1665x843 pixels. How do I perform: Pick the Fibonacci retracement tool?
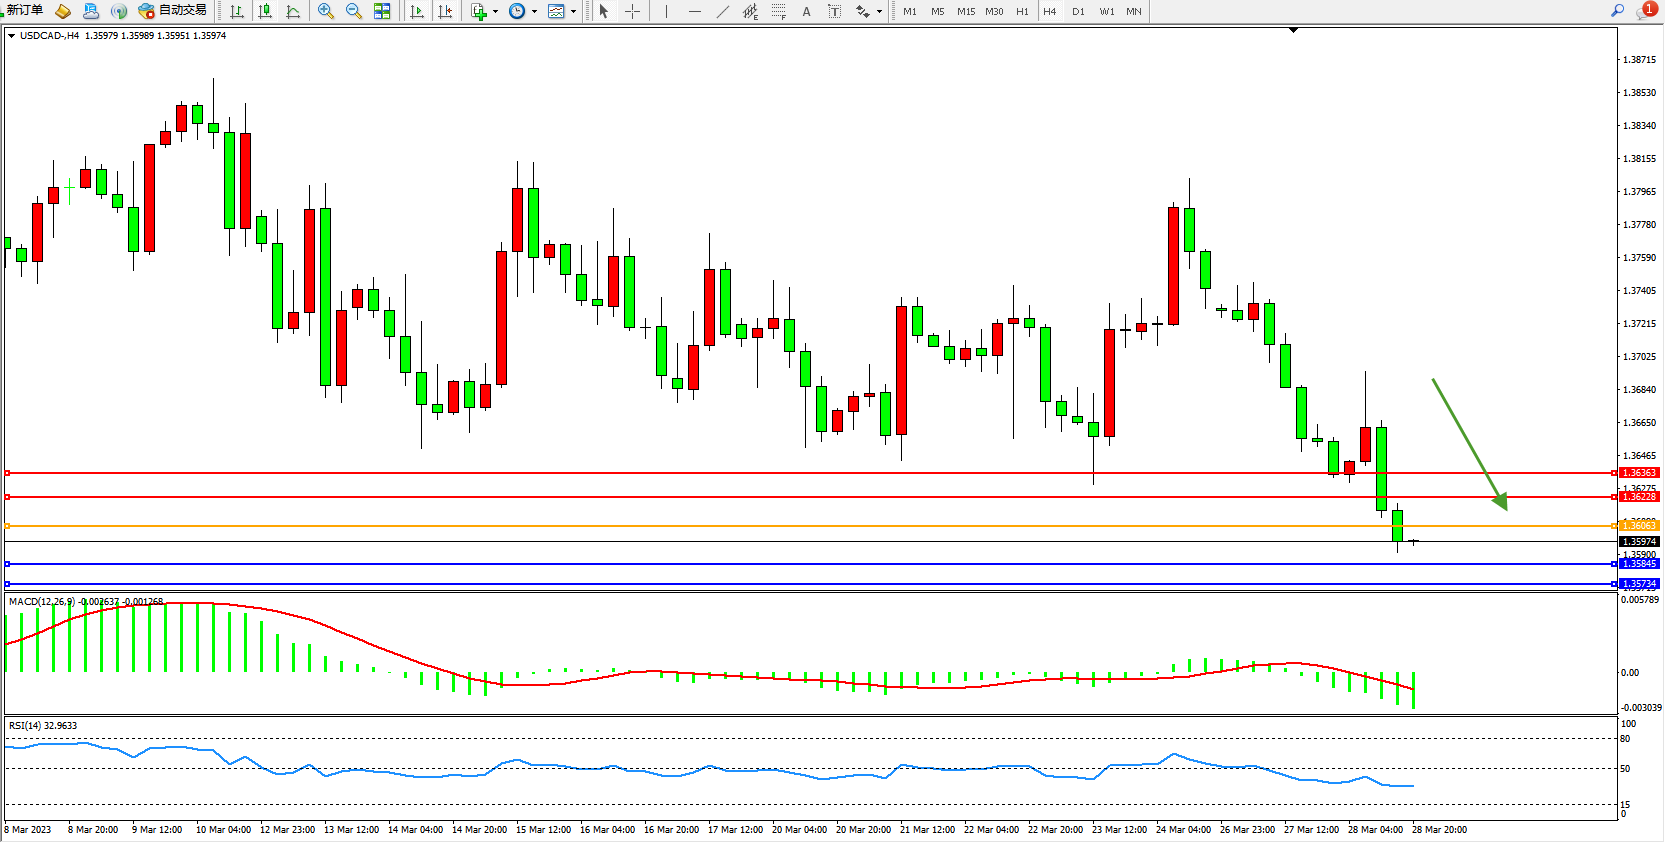[778, 11]
